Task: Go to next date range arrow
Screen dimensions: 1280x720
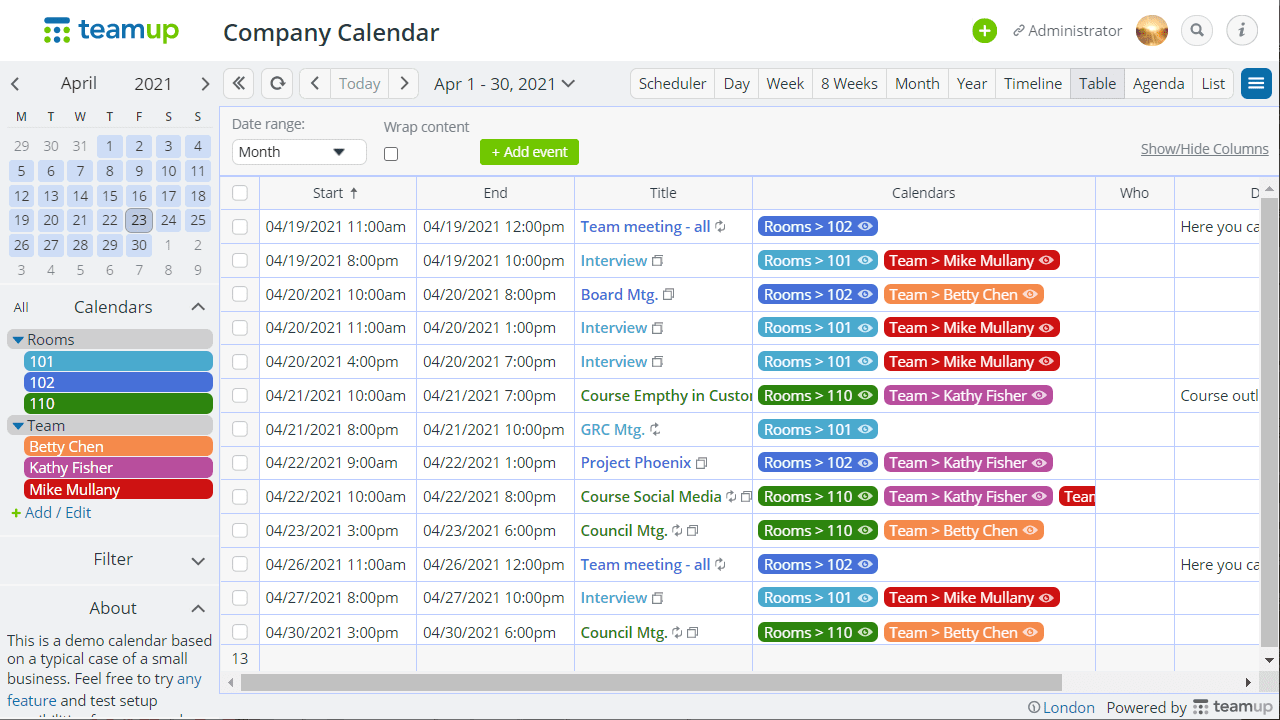Action: coord(404,84)
